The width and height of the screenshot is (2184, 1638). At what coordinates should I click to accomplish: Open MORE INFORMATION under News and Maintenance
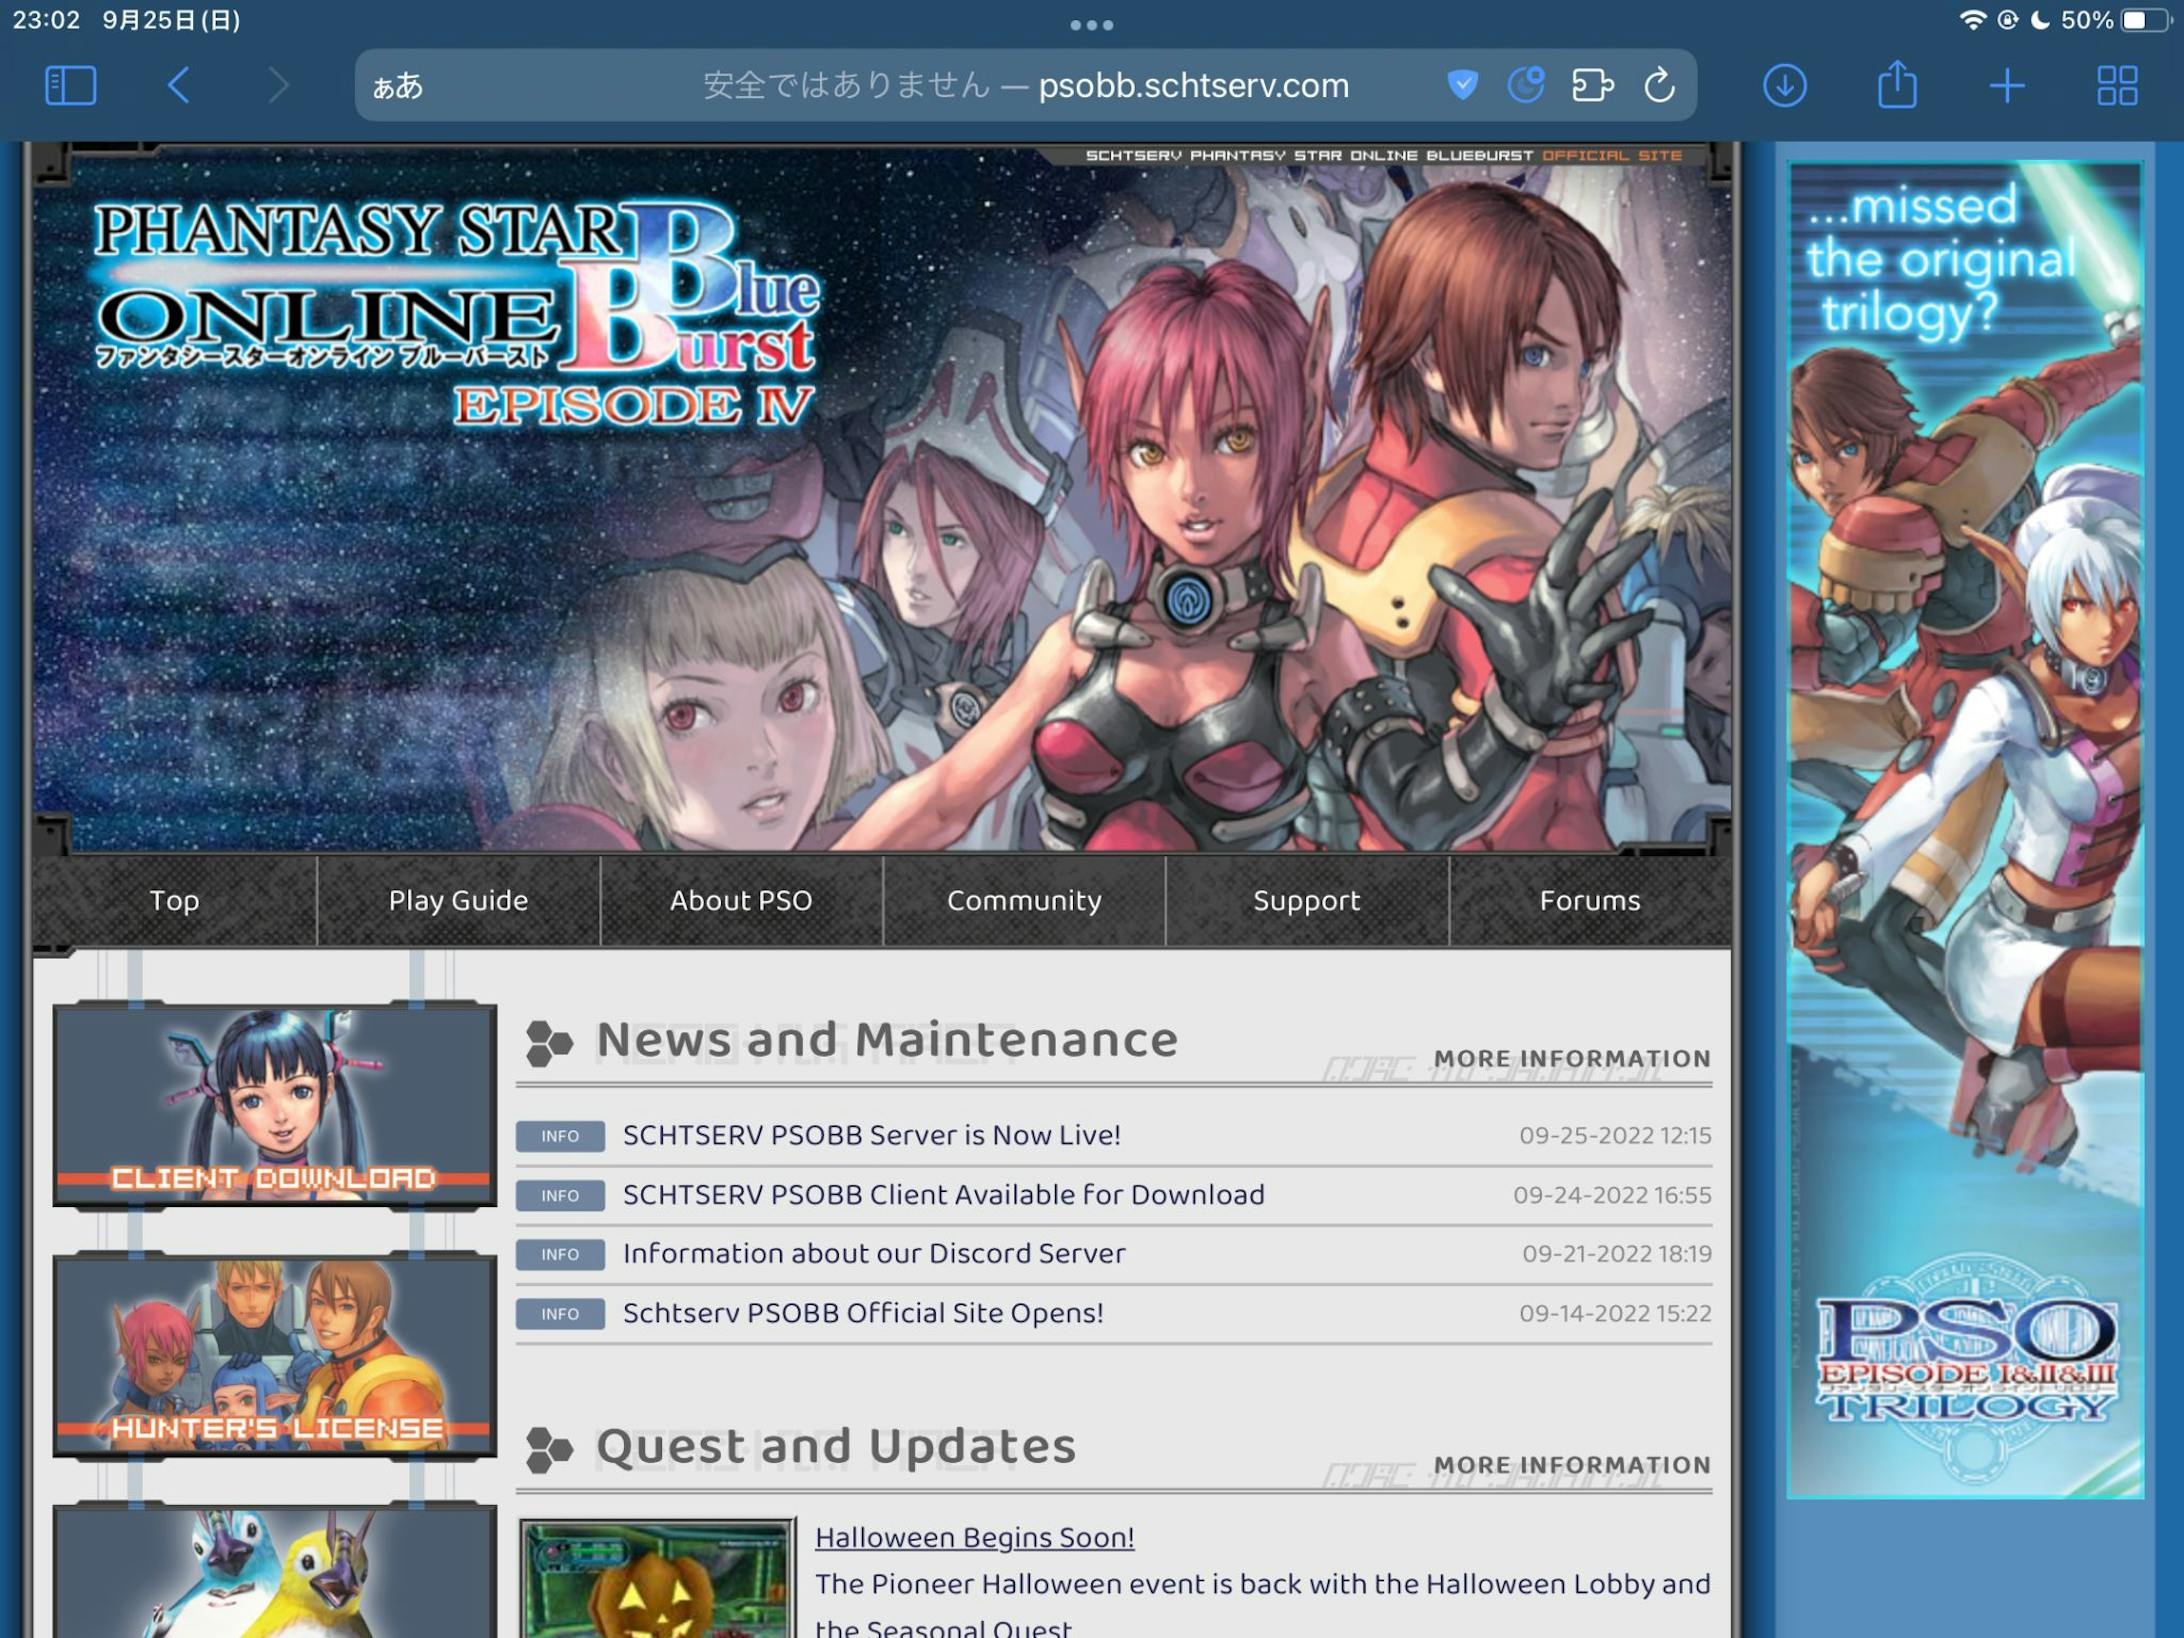[1572, 1059]
